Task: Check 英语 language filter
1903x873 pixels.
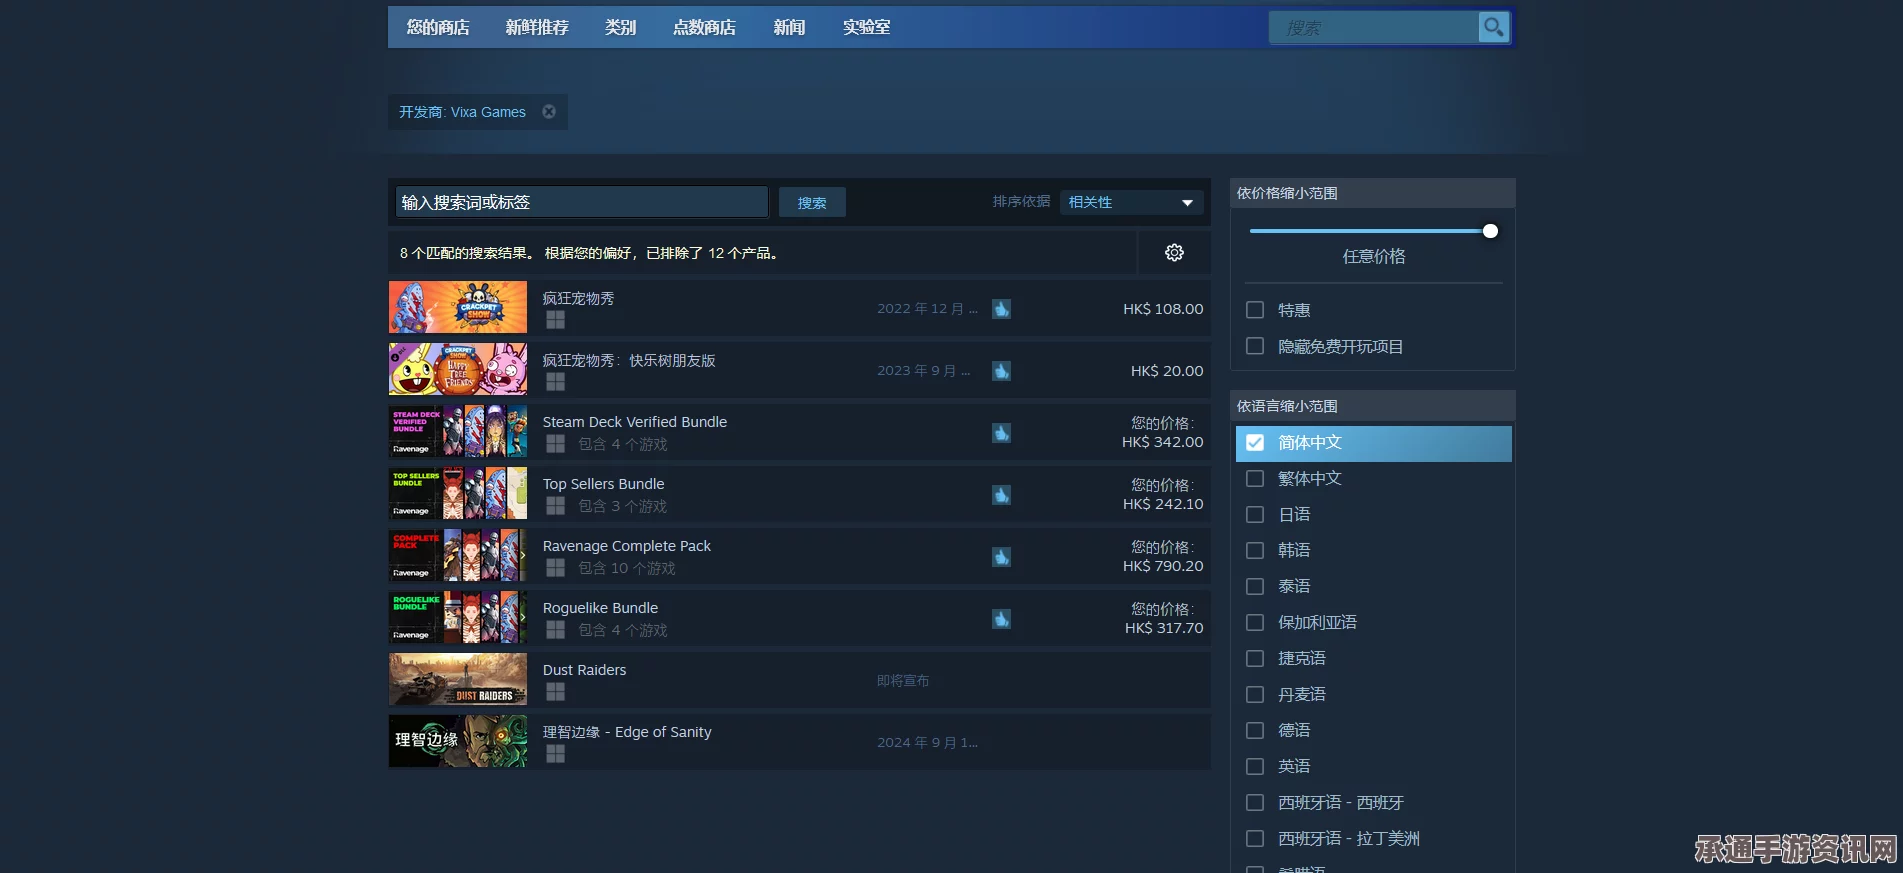Action: point(1255,766)
